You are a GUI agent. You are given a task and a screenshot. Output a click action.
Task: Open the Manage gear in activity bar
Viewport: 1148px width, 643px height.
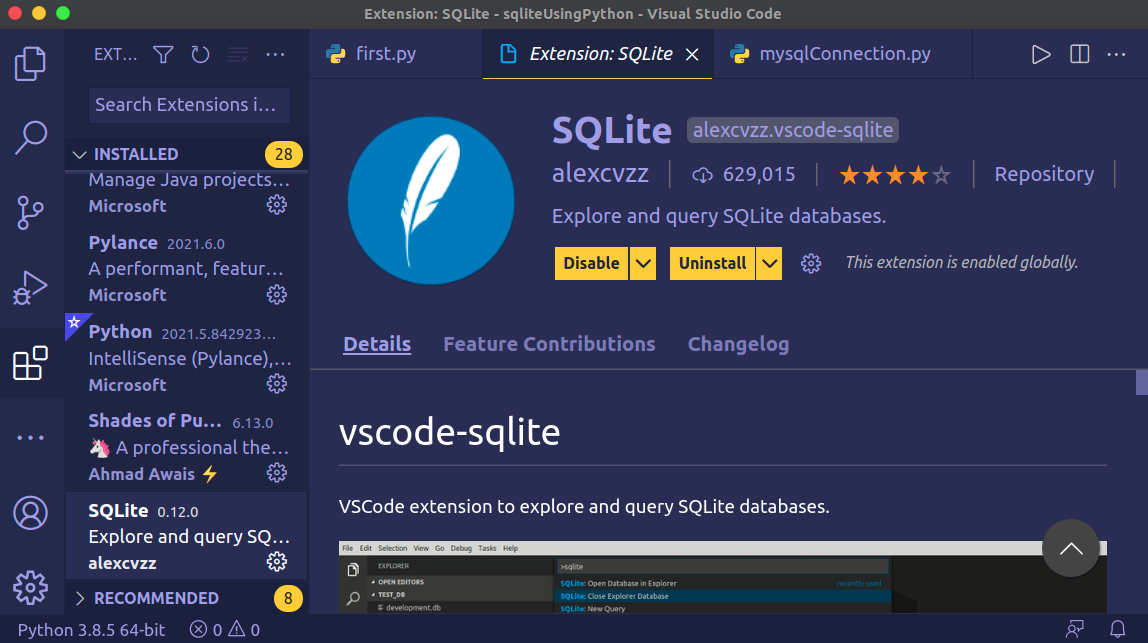pyautogui.click(x=30, y=589)
